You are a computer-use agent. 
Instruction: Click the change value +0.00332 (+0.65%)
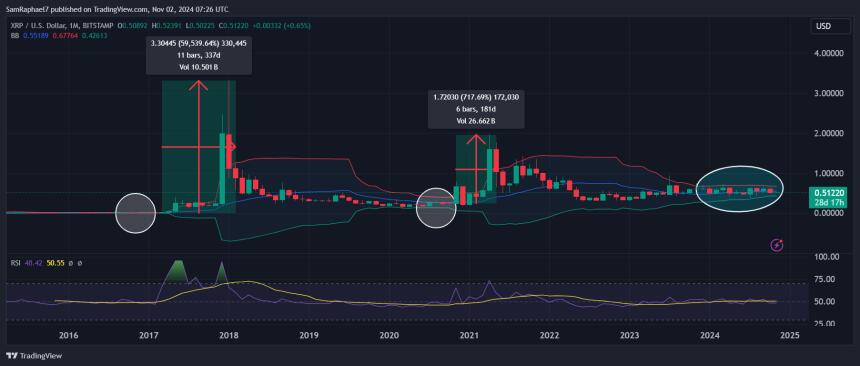pyautogui.click(x=281, y=26)
